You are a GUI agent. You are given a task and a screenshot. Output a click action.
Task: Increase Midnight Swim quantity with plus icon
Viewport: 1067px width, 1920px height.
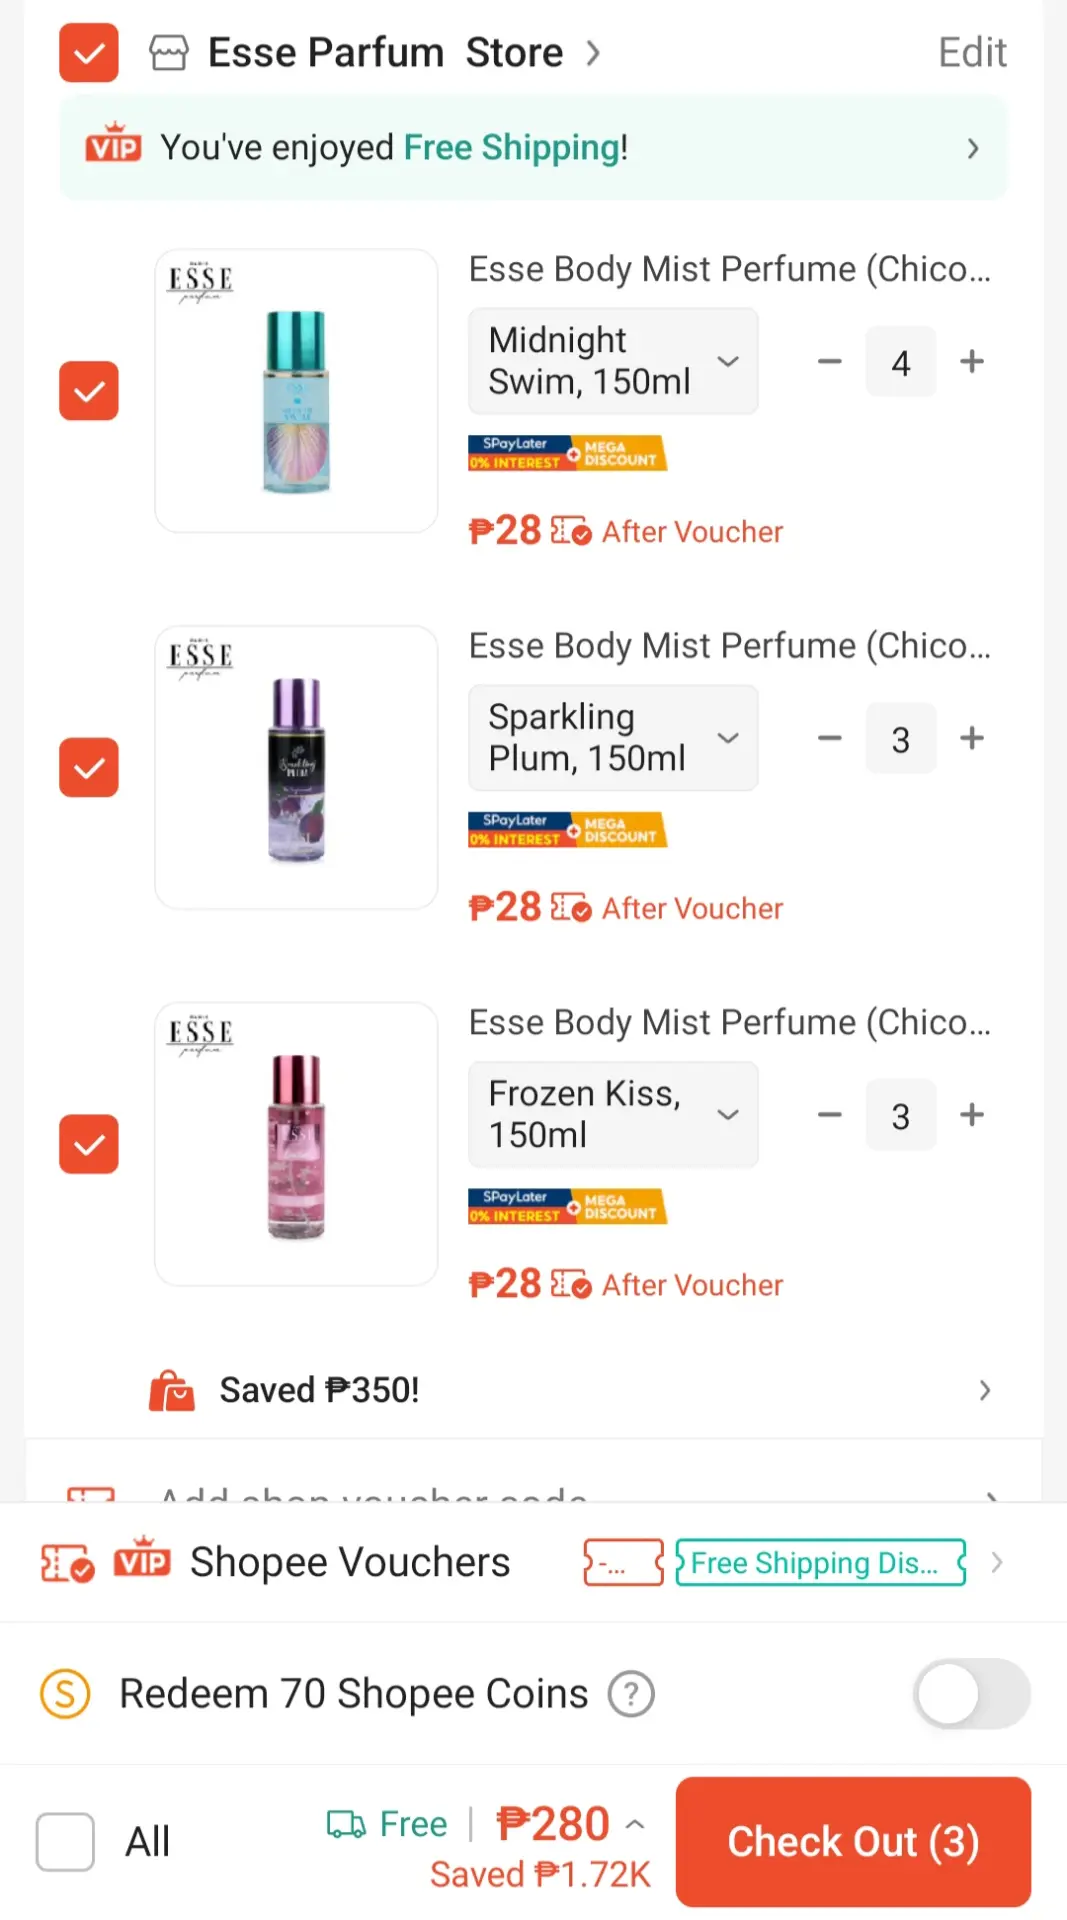point(972,361)
